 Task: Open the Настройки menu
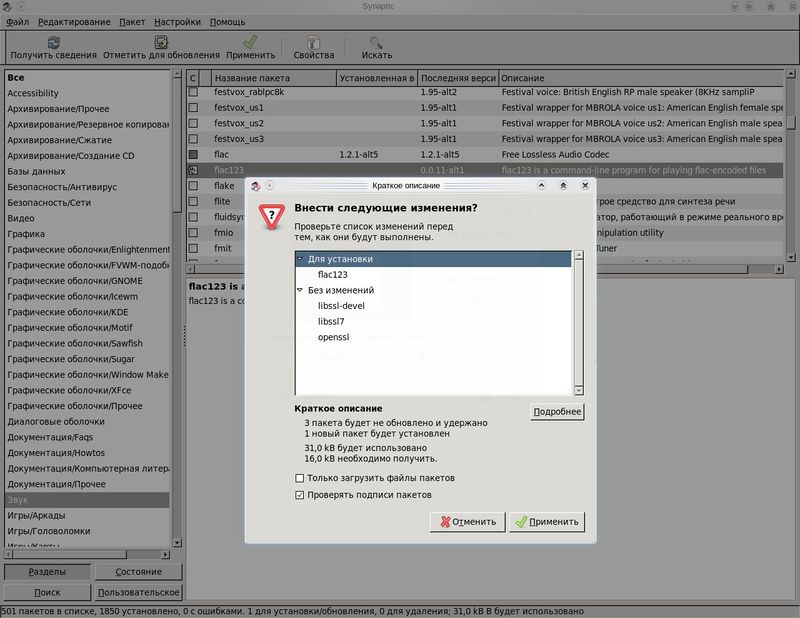click(x=177, y=22)
